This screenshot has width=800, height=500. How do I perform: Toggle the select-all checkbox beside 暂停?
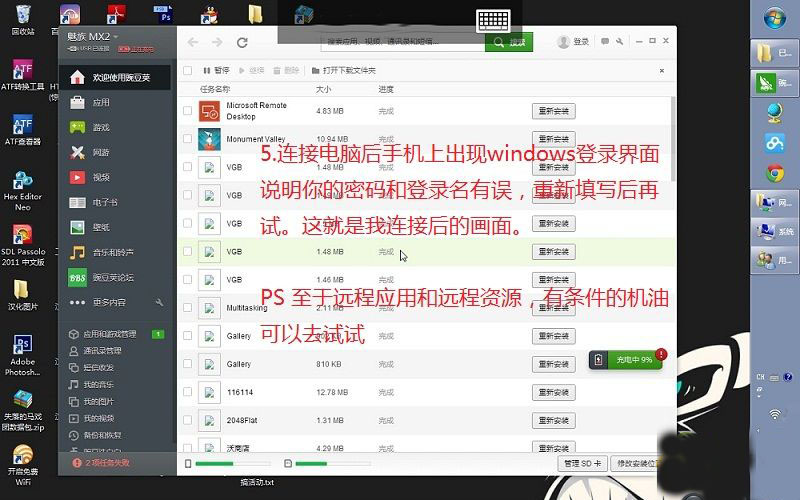(188, 70)
